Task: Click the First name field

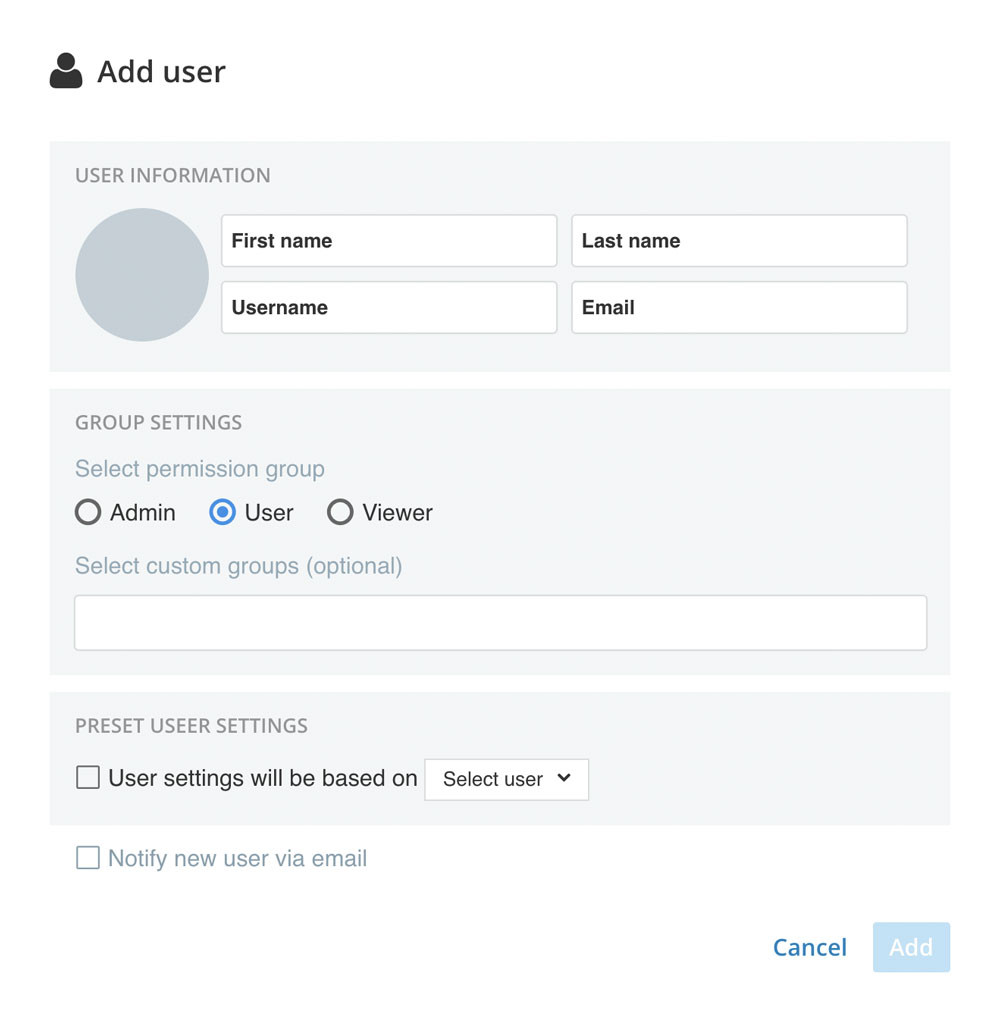Action: 389,241
